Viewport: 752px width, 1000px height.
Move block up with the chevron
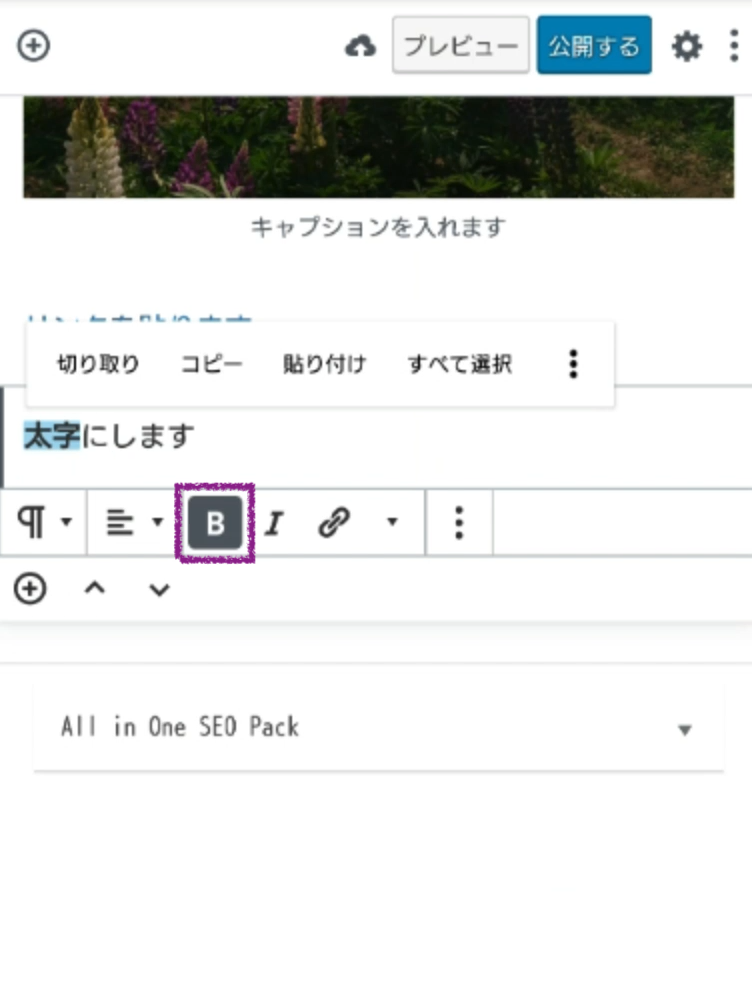pyautogui.click(x=94, y=589)
